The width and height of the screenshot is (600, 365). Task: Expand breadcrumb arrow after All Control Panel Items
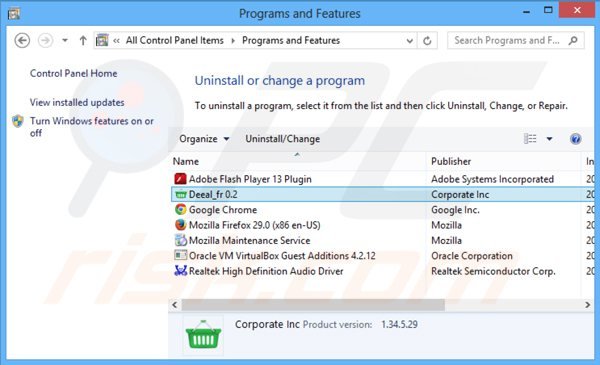(233, 41)
